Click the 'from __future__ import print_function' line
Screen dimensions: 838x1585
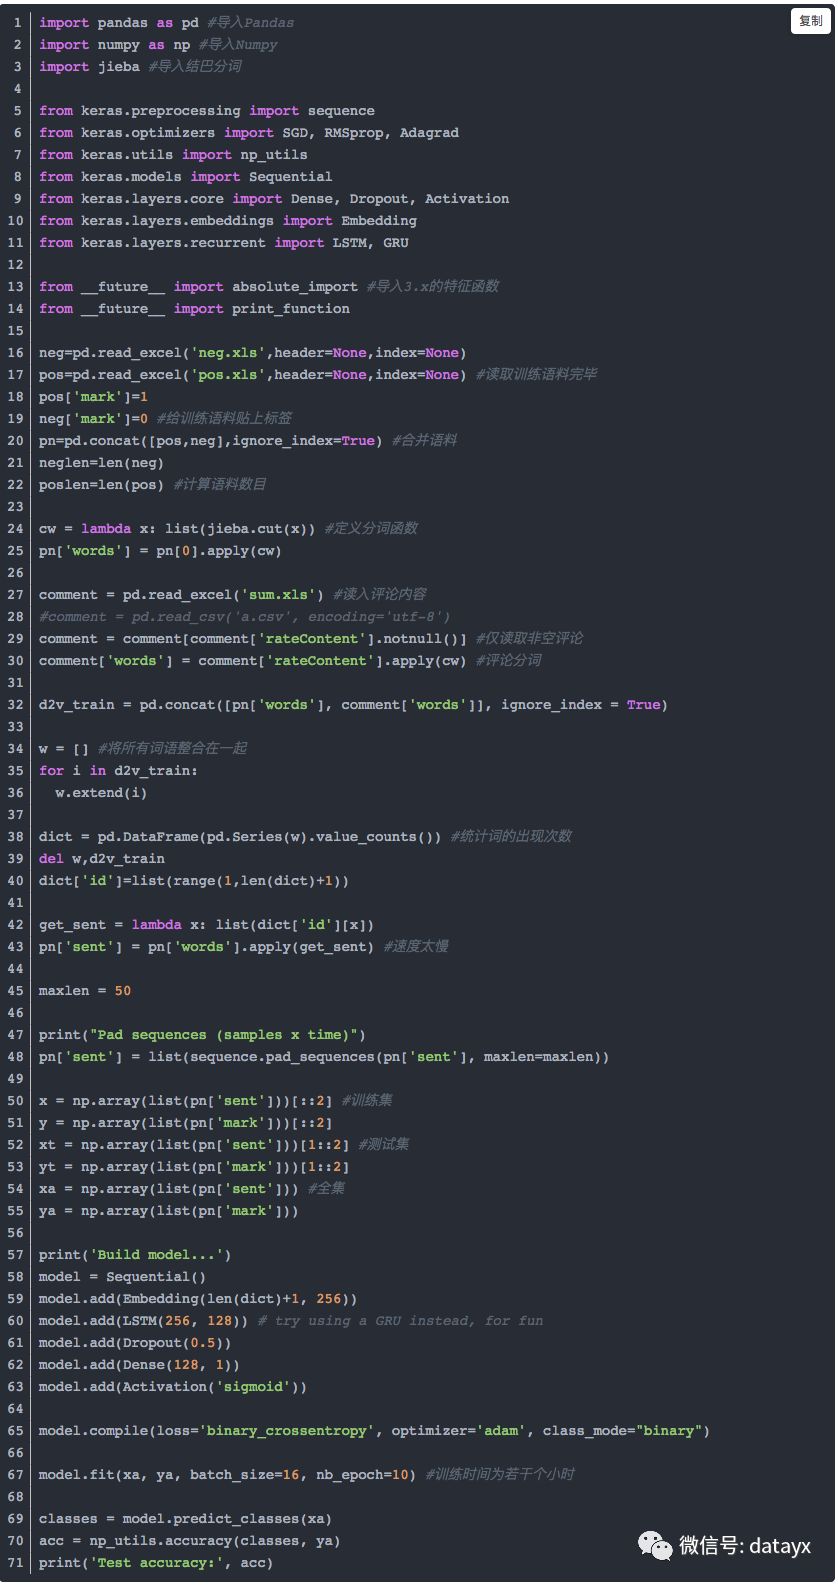(x=194, y=308)
